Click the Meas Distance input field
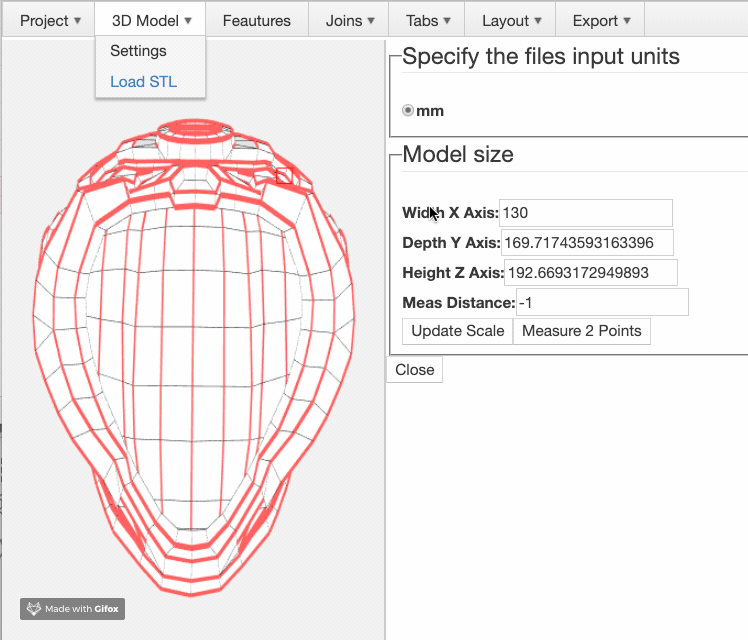The height and width of the screenshot is (640, 748). click(x=602, y=302)
